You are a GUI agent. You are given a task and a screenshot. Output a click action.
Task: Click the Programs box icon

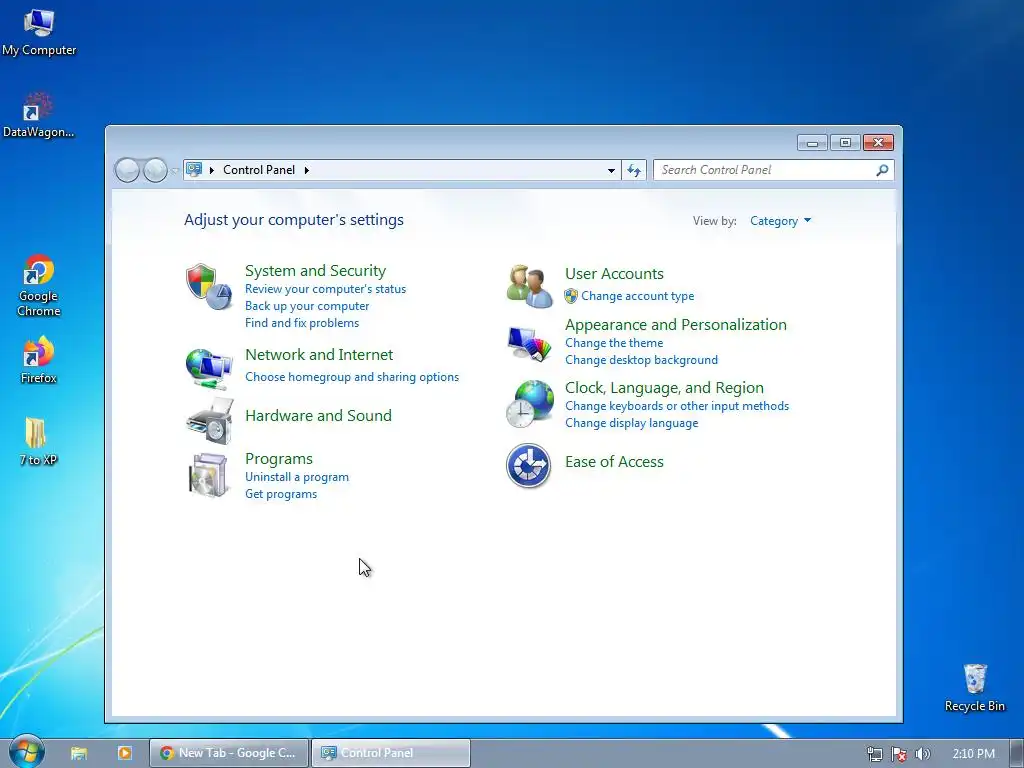[208, 475]
